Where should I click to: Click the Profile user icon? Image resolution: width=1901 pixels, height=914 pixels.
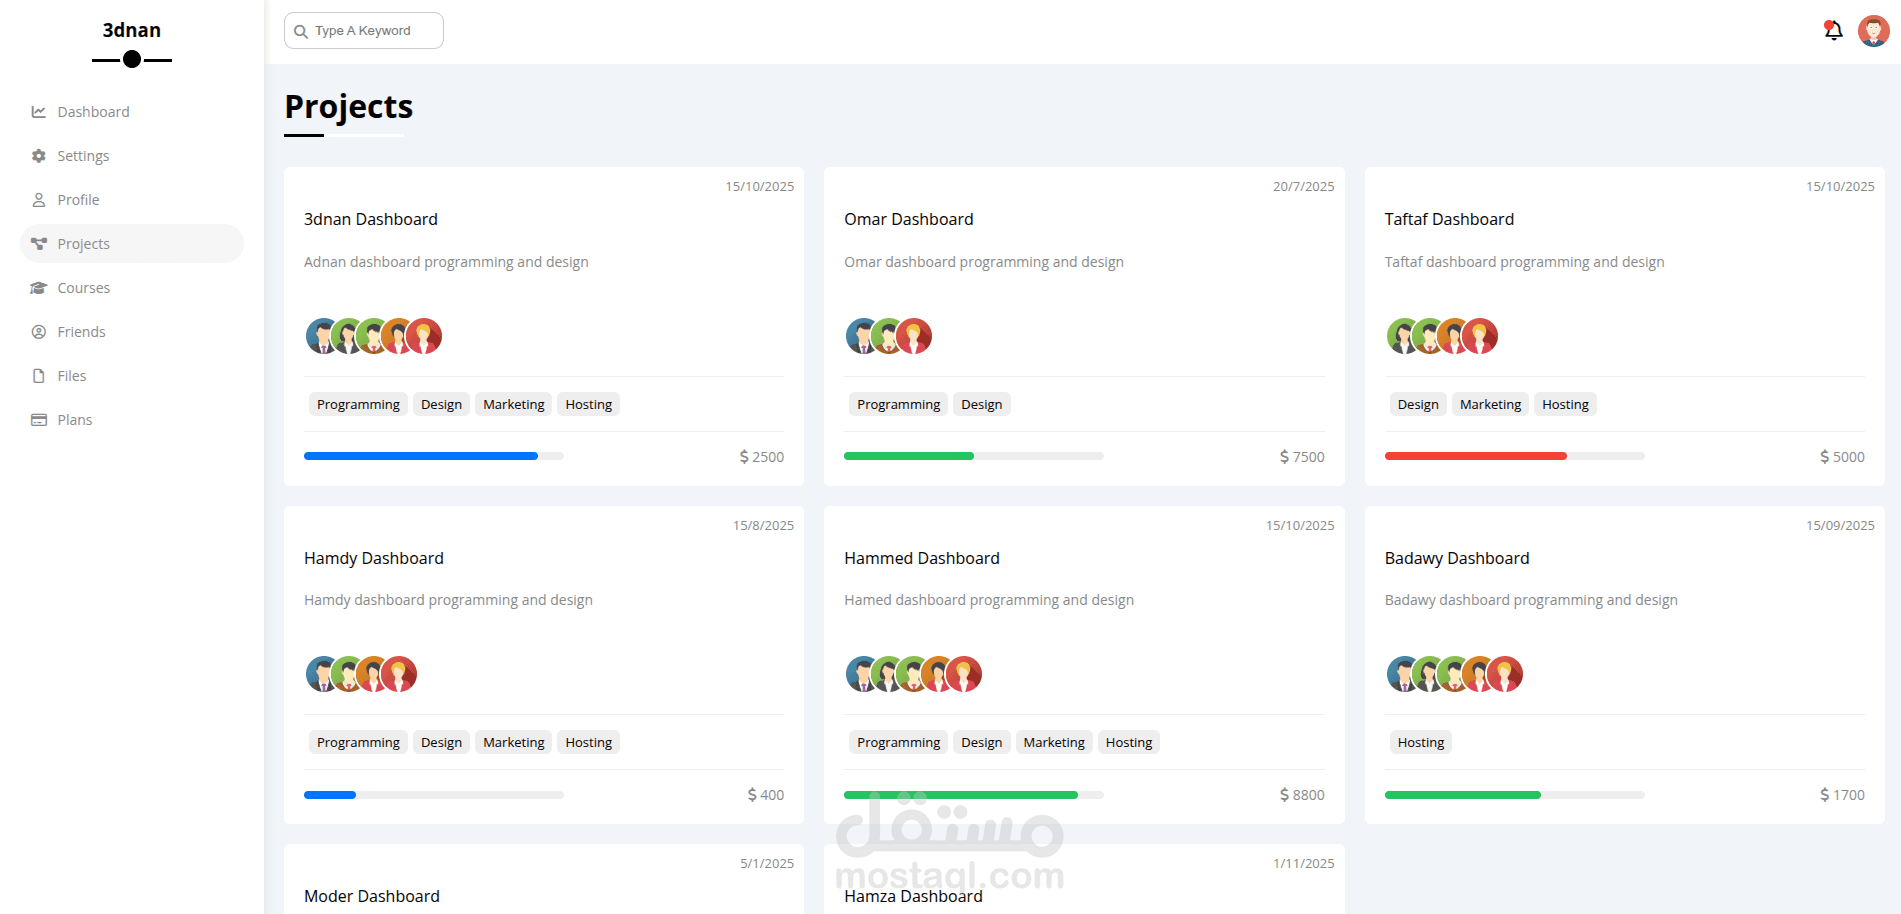39,200
